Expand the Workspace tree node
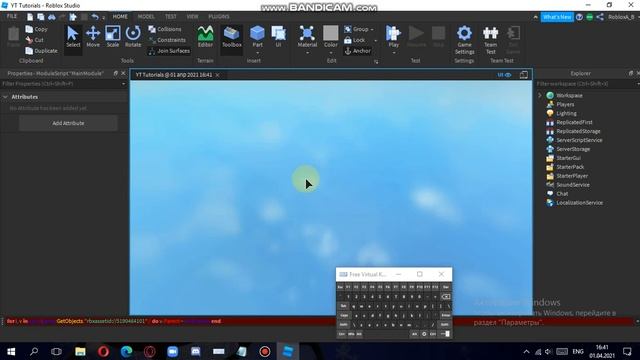640x360 pixels. tap(540, 96)
